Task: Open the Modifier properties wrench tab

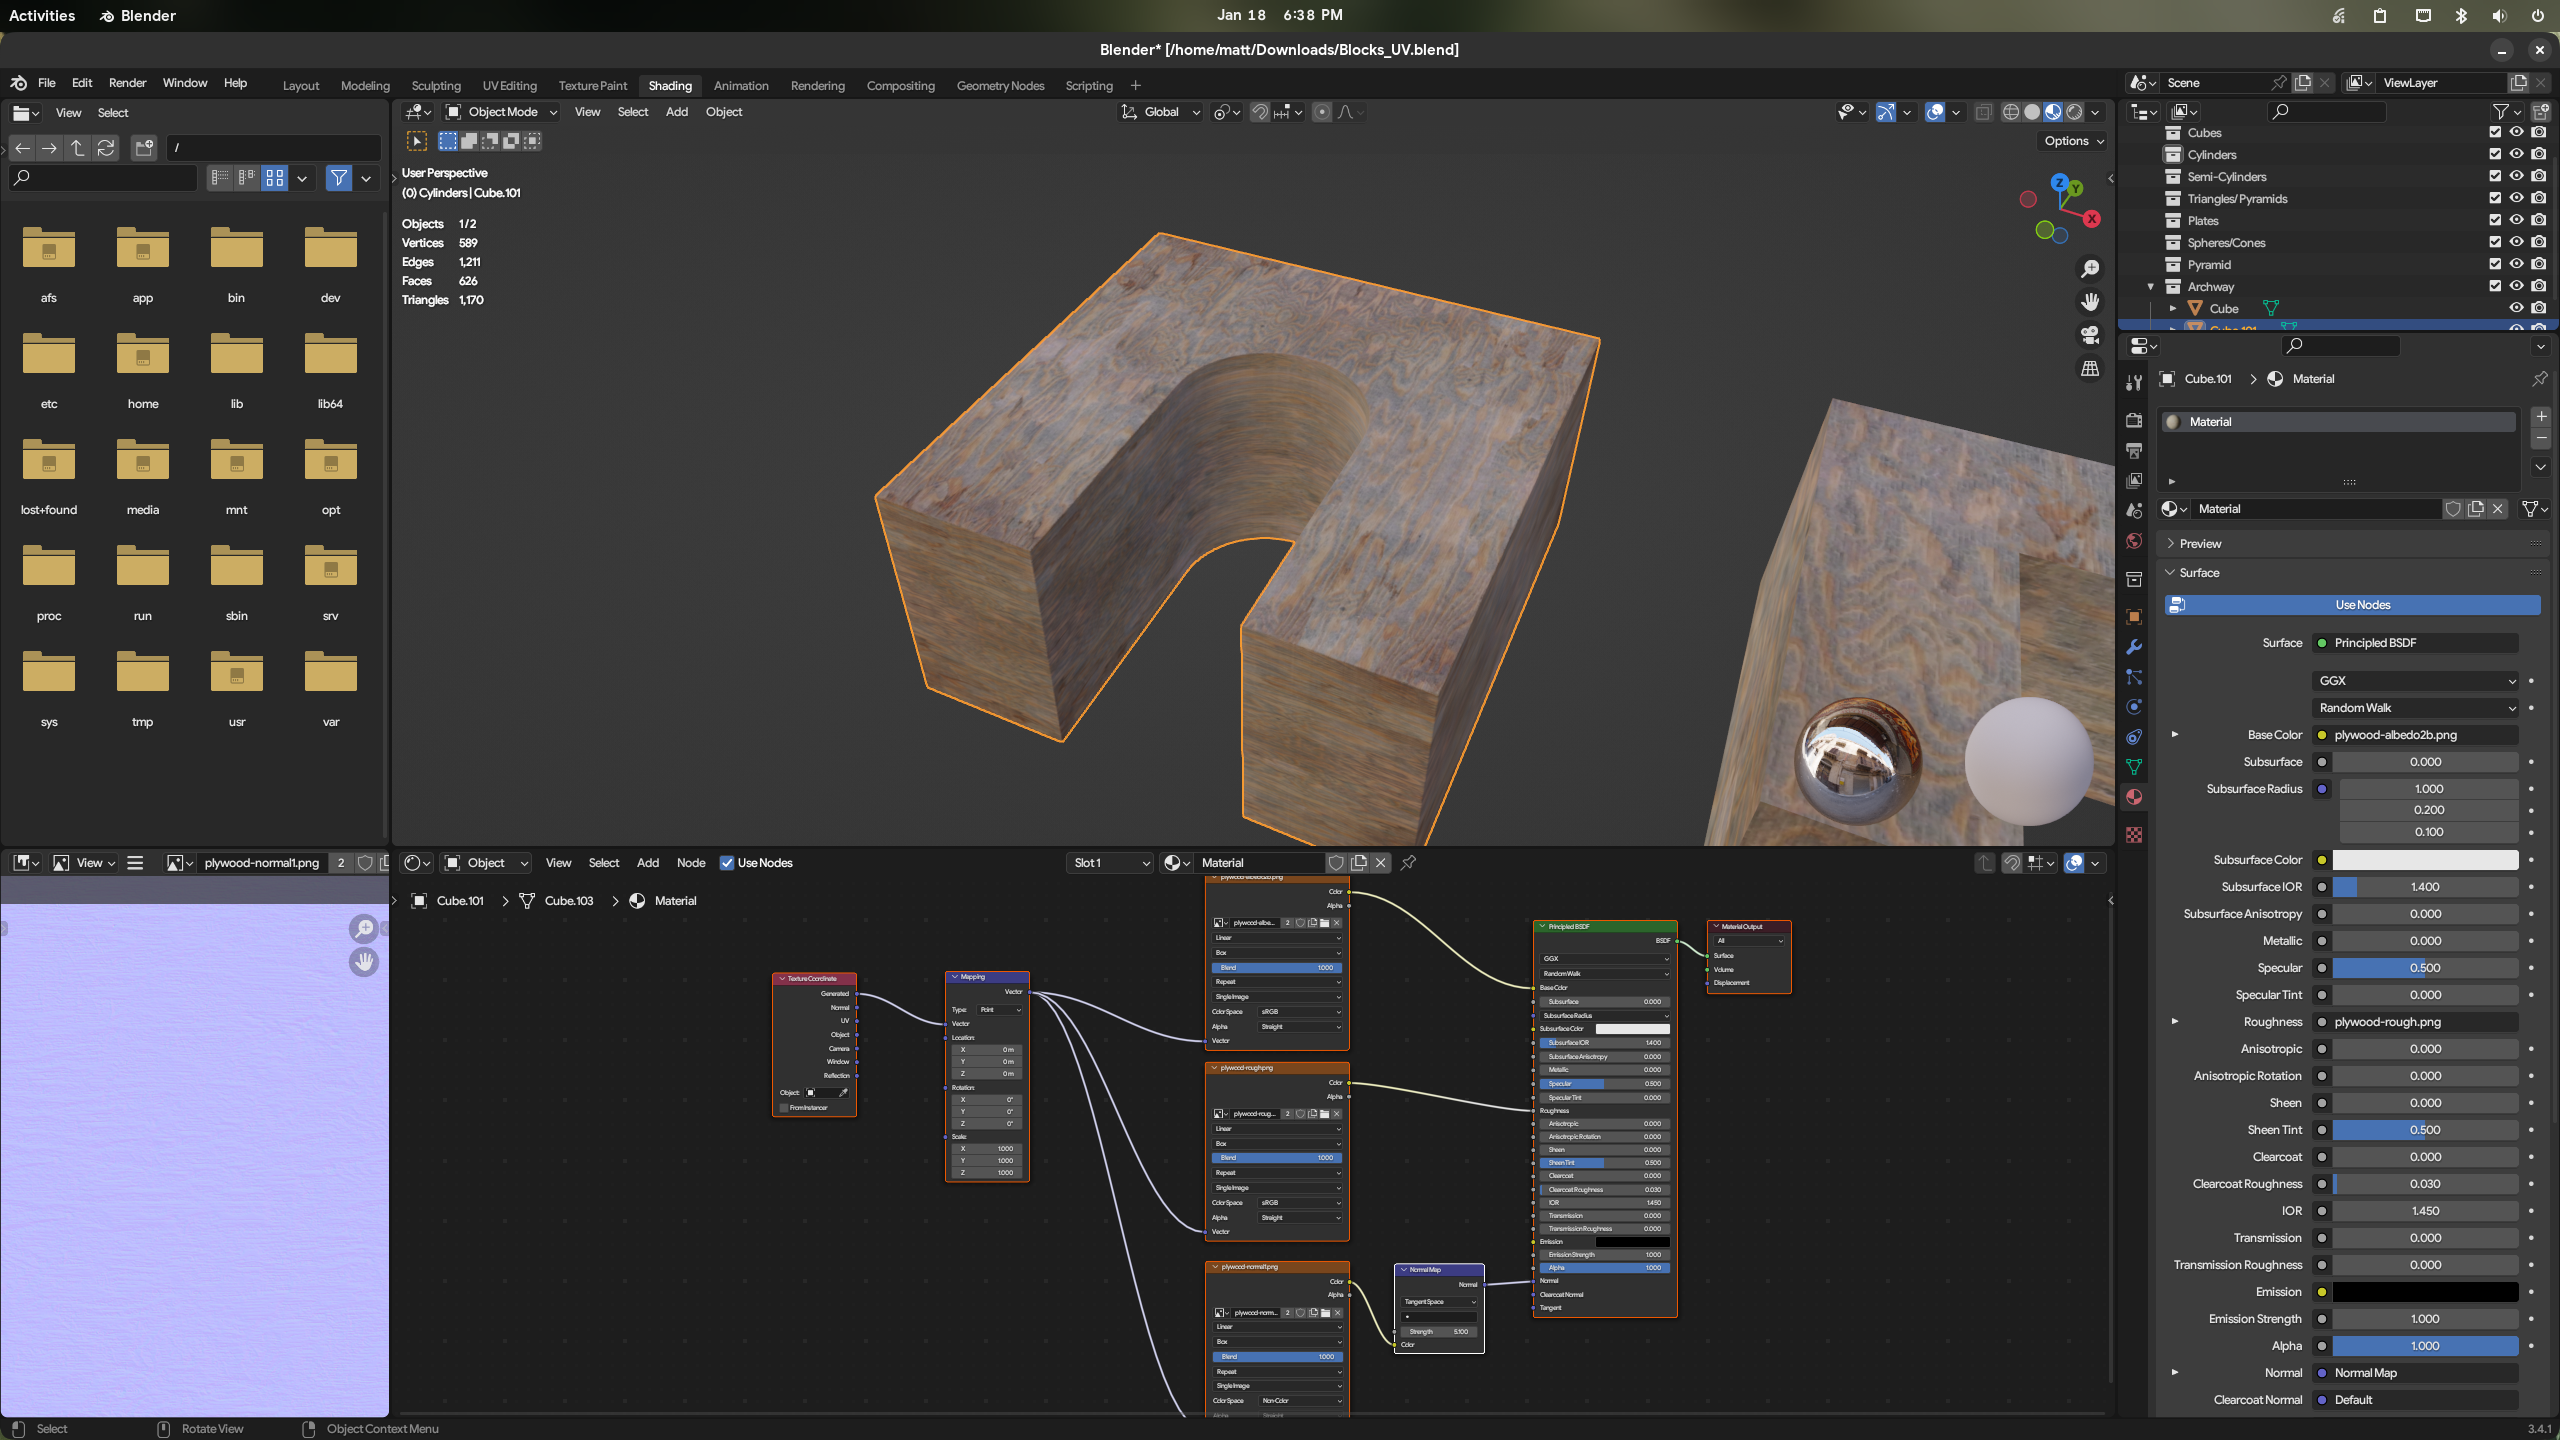Action: click(x=2134, y=647)
